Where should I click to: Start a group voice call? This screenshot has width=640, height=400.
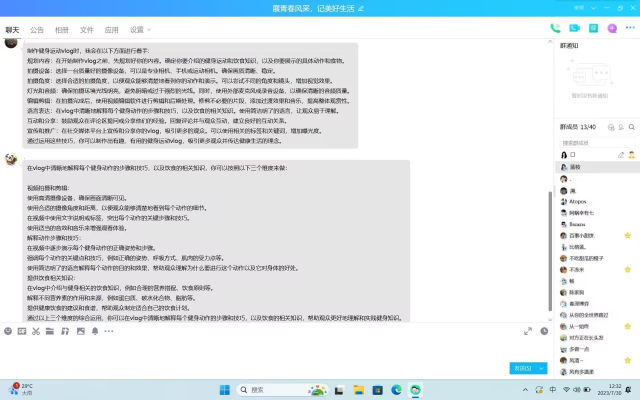click(x=554, y=29)
